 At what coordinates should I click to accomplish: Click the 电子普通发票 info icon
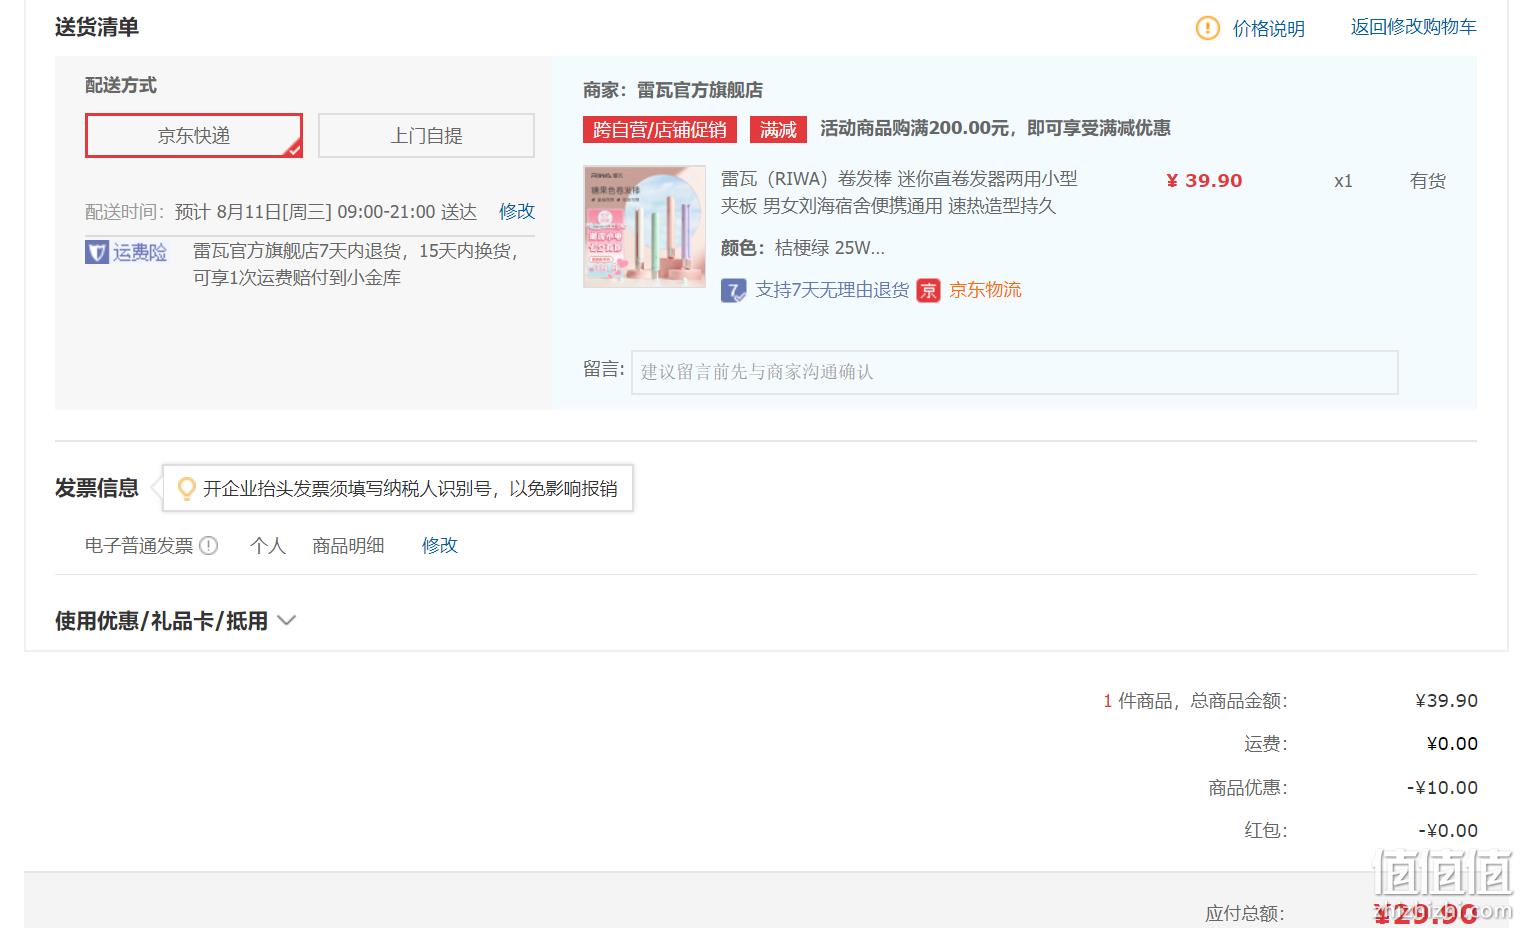(x=208, y=546)
